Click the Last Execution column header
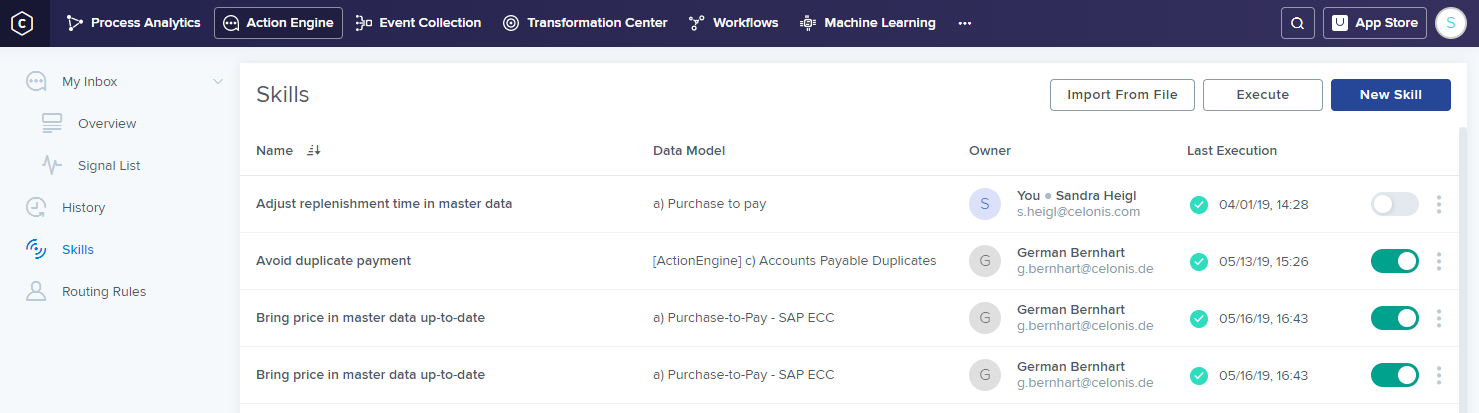The height and width of the screenshot is (413, 1479). 1232,151
